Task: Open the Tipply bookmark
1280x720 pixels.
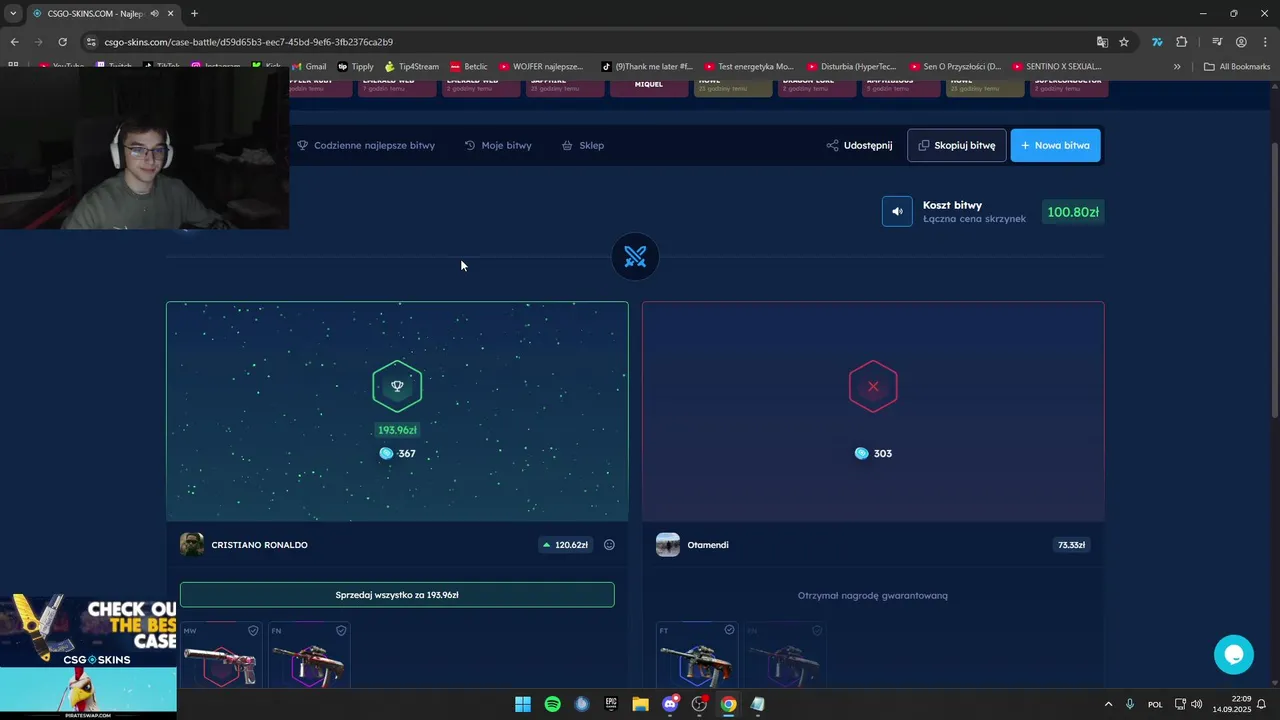Action: pos(355,67)
